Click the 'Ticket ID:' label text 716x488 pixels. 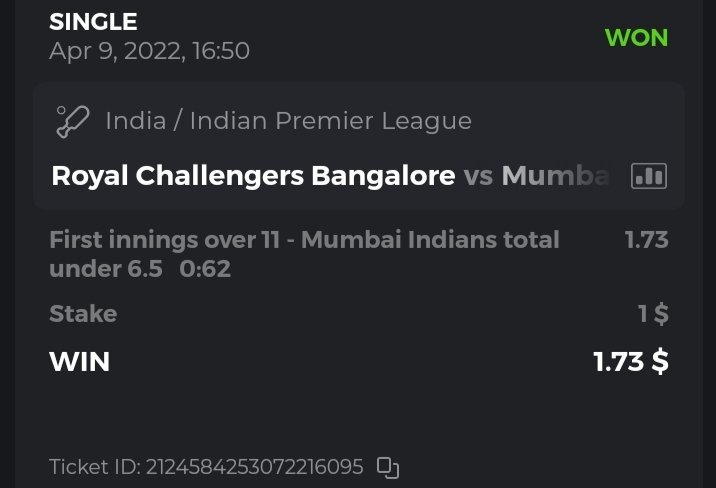point(95,467)
